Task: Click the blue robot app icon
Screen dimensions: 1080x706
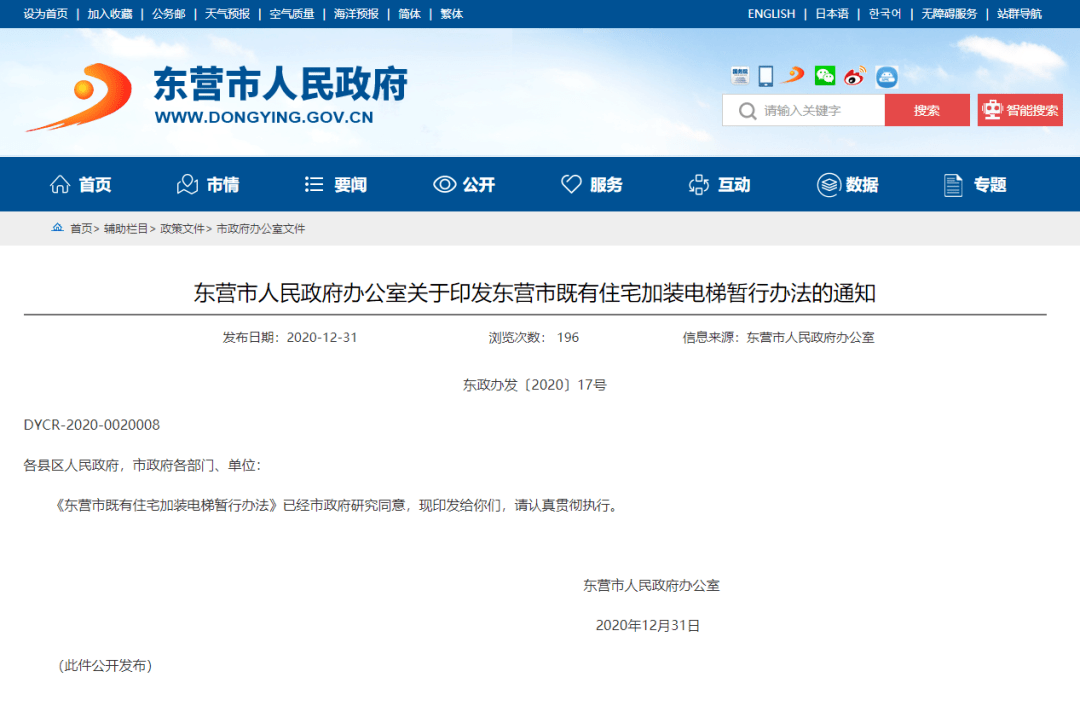Action: [x=886, y=76]
